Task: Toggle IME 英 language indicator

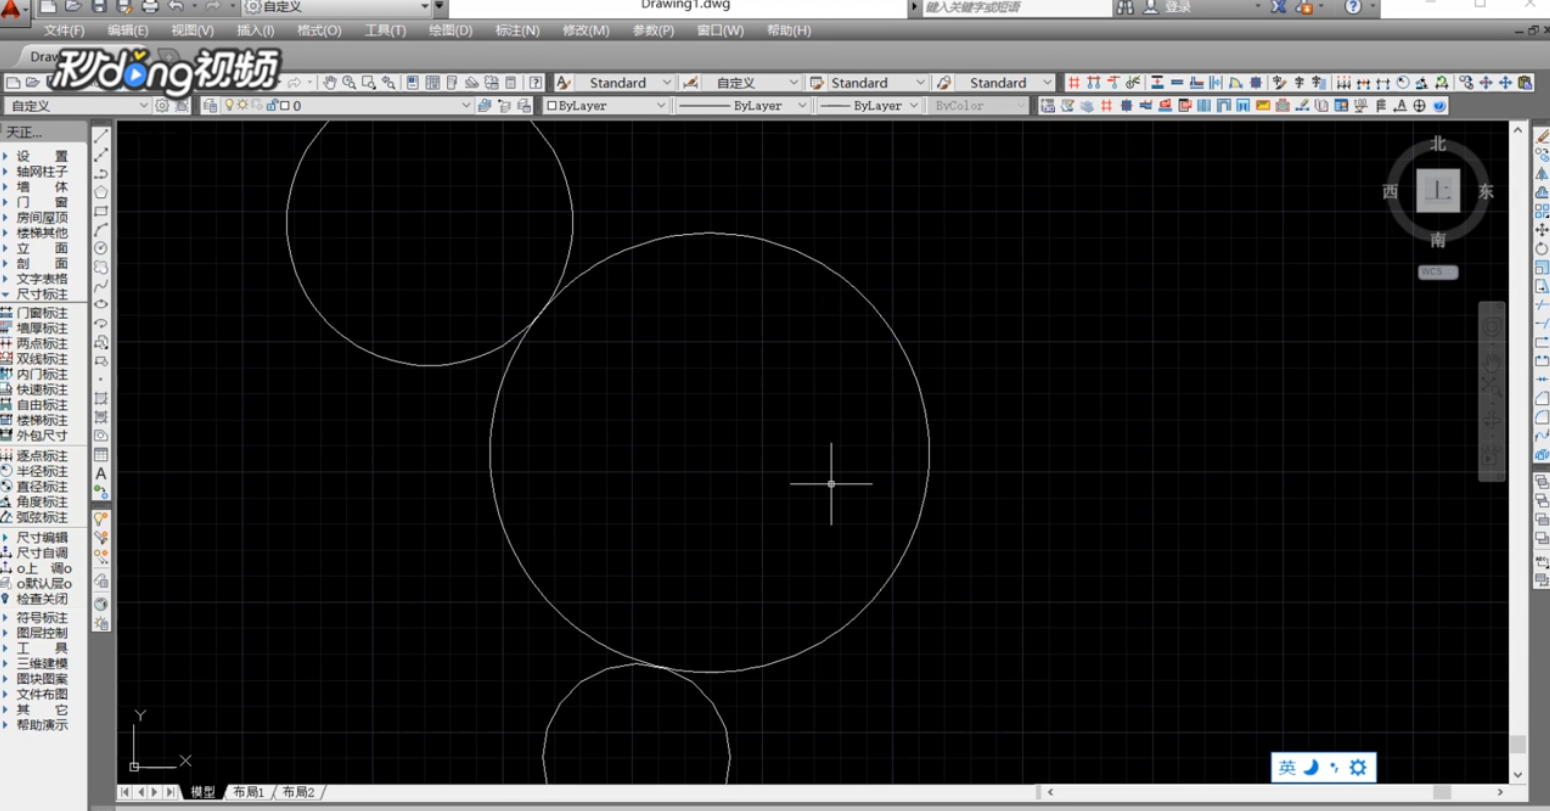Action: 1287,767
